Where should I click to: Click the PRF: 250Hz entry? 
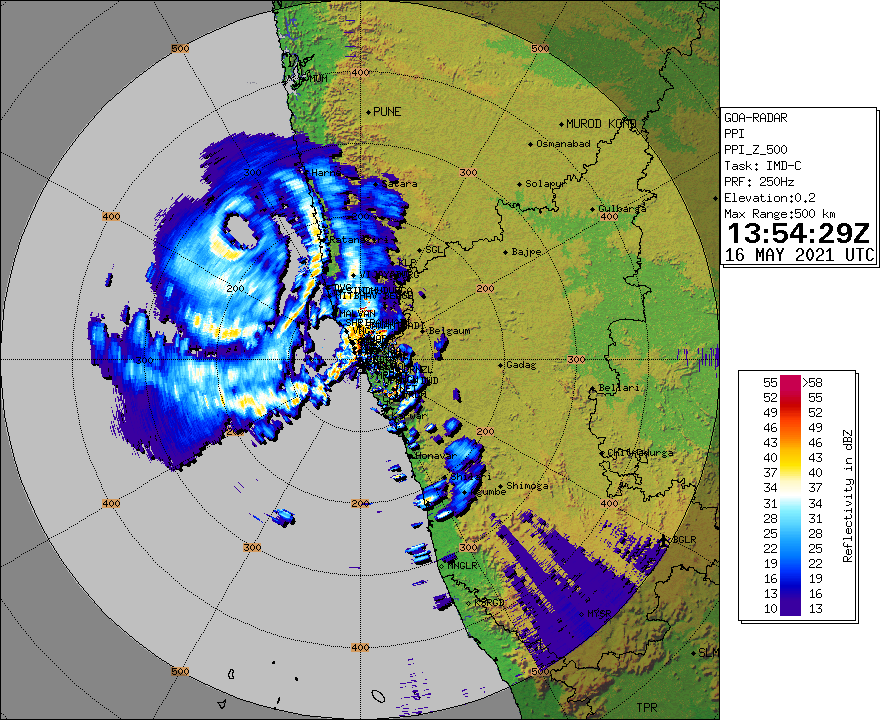tap(759, 182)
